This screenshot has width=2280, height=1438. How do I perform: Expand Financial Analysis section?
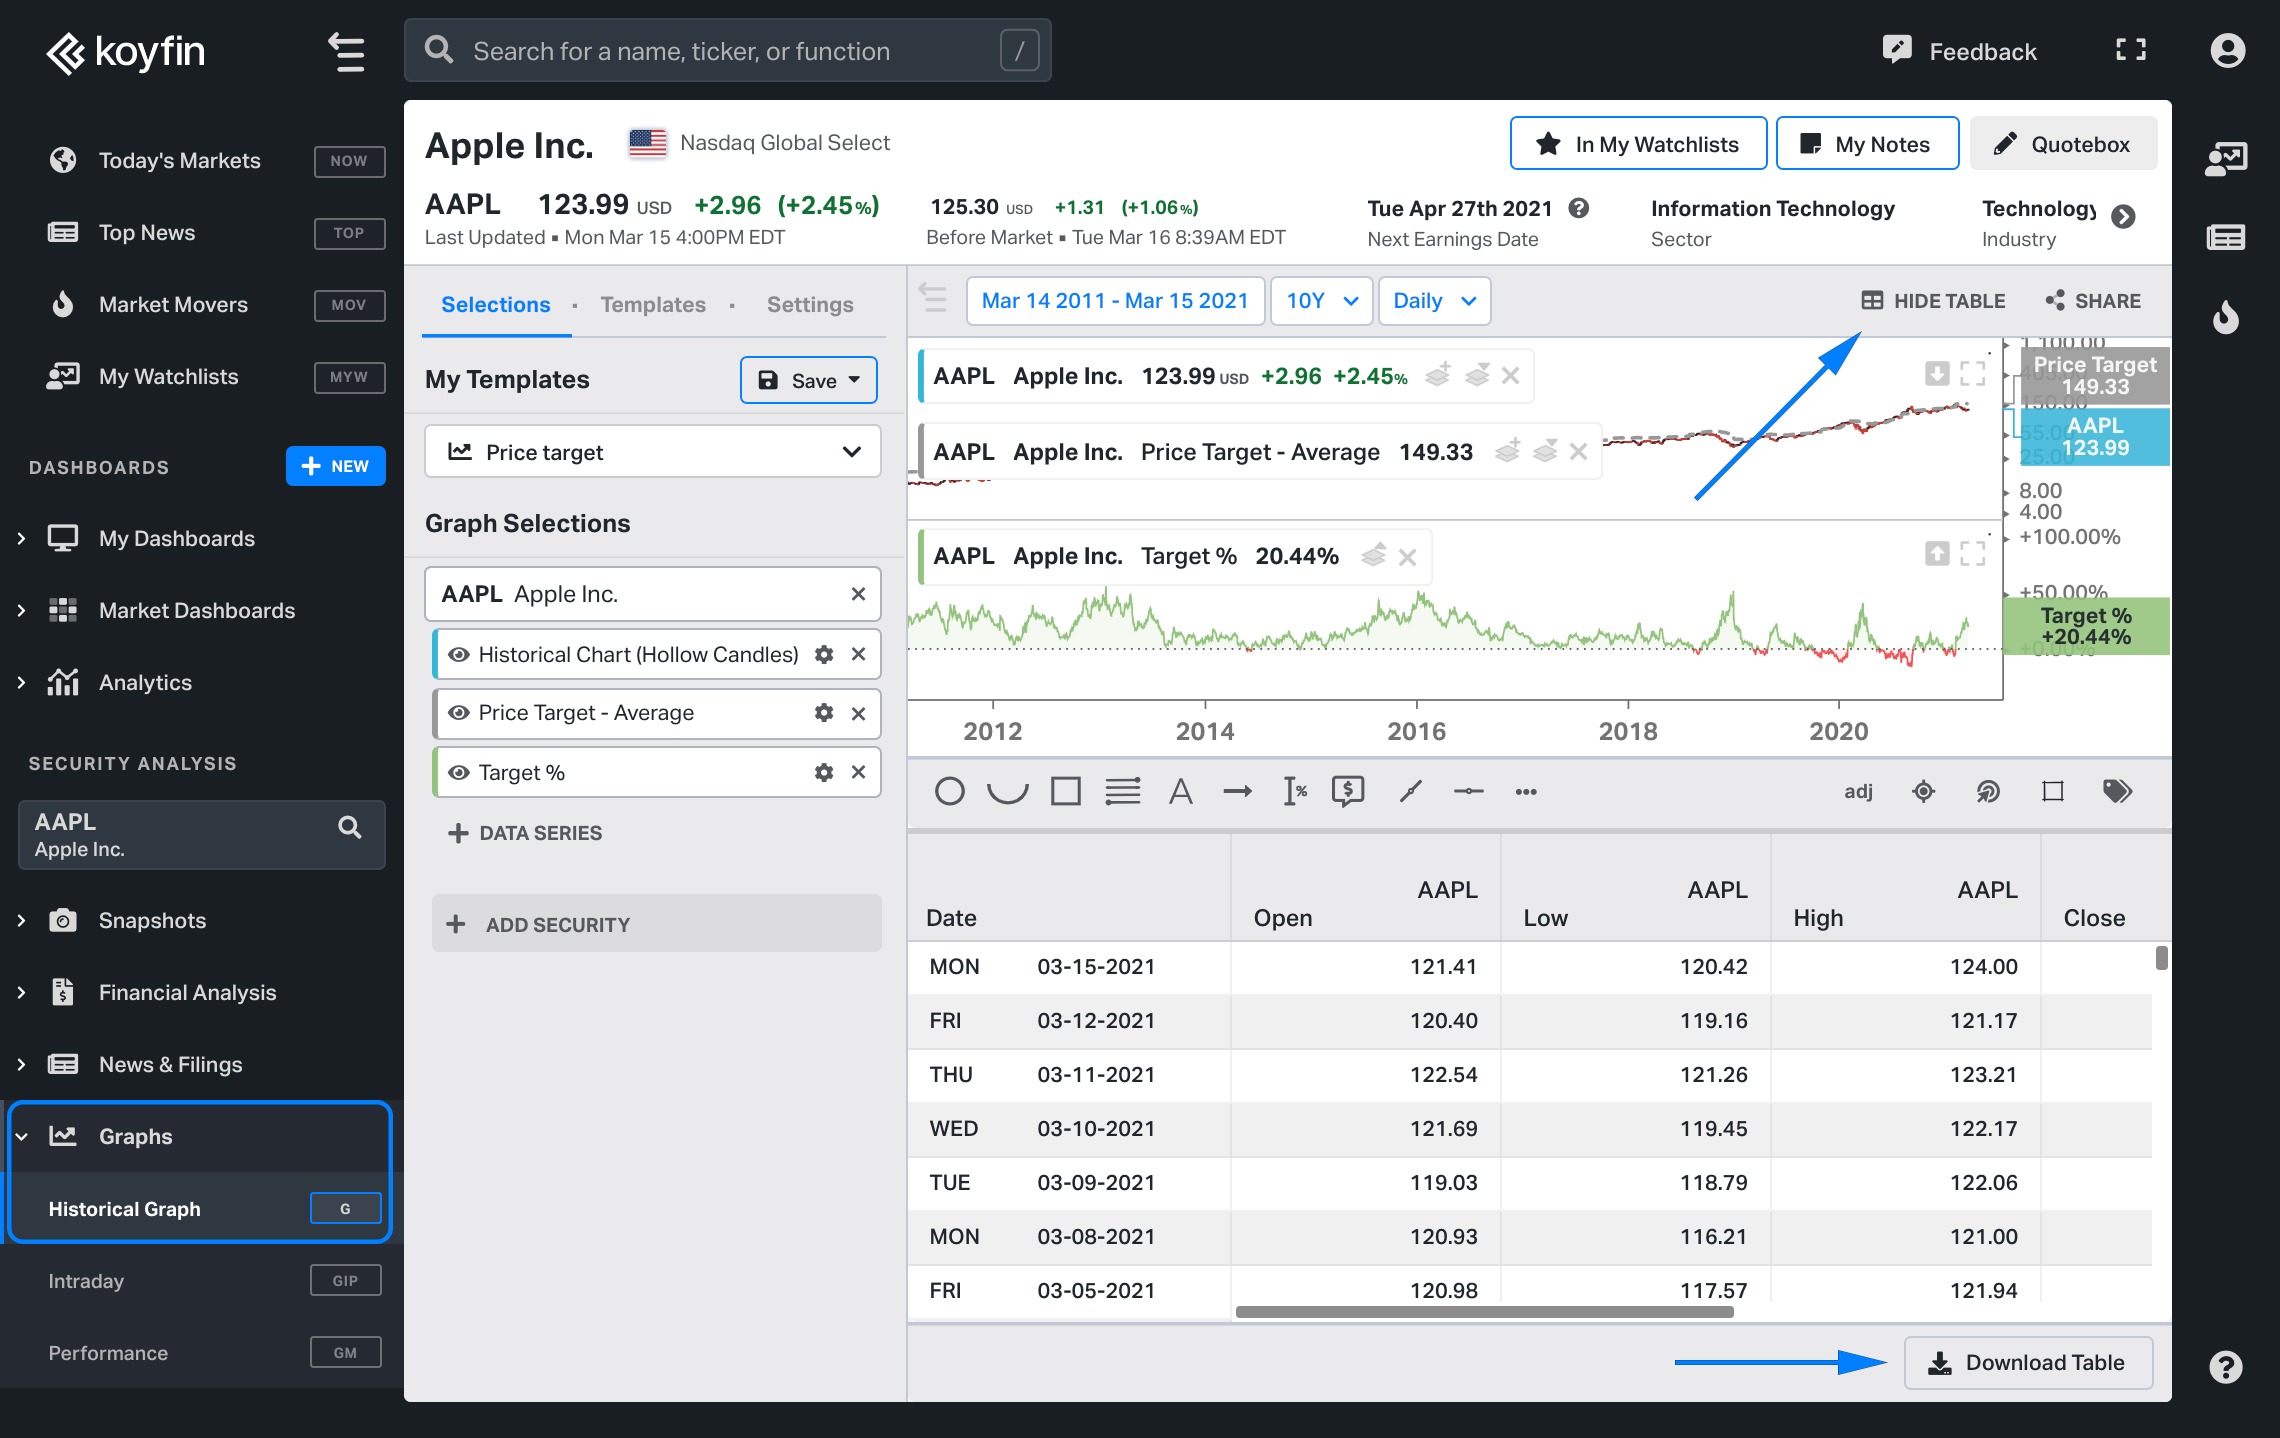pyautogui.click(x=22, y=993)
